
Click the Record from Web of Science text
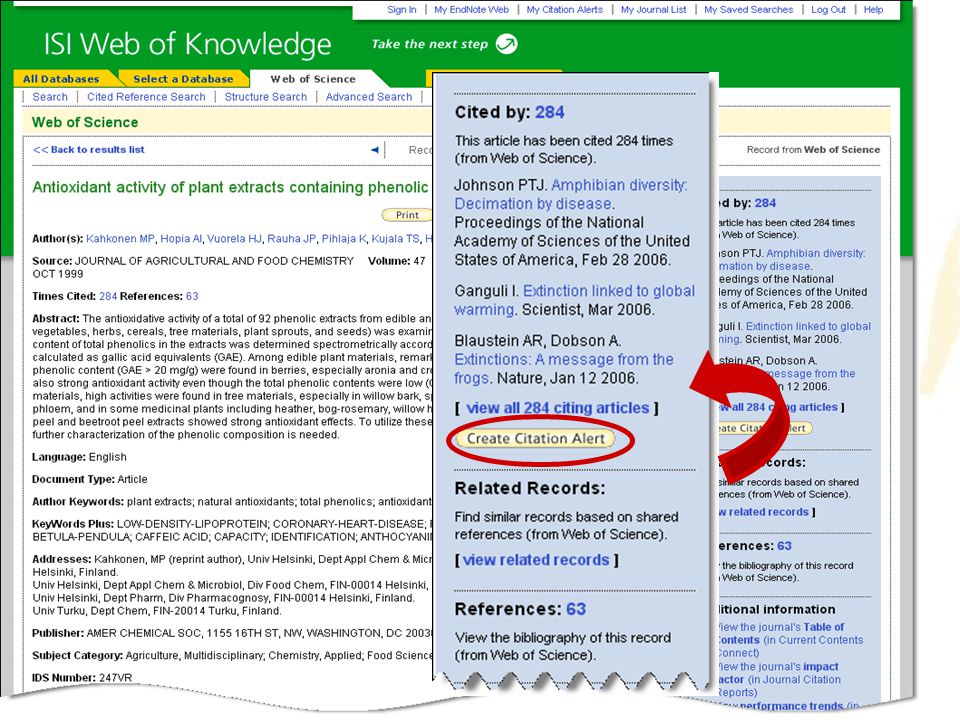coord(813,149)
